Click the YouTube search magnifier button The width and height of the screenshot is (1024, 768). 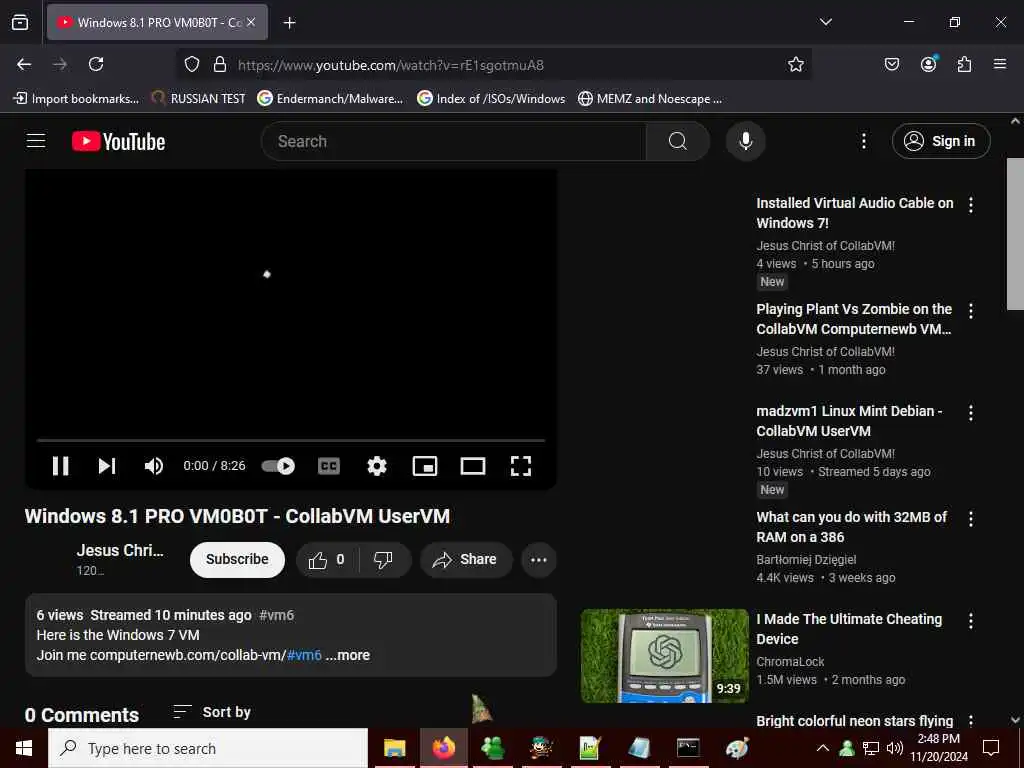(678, 141)
